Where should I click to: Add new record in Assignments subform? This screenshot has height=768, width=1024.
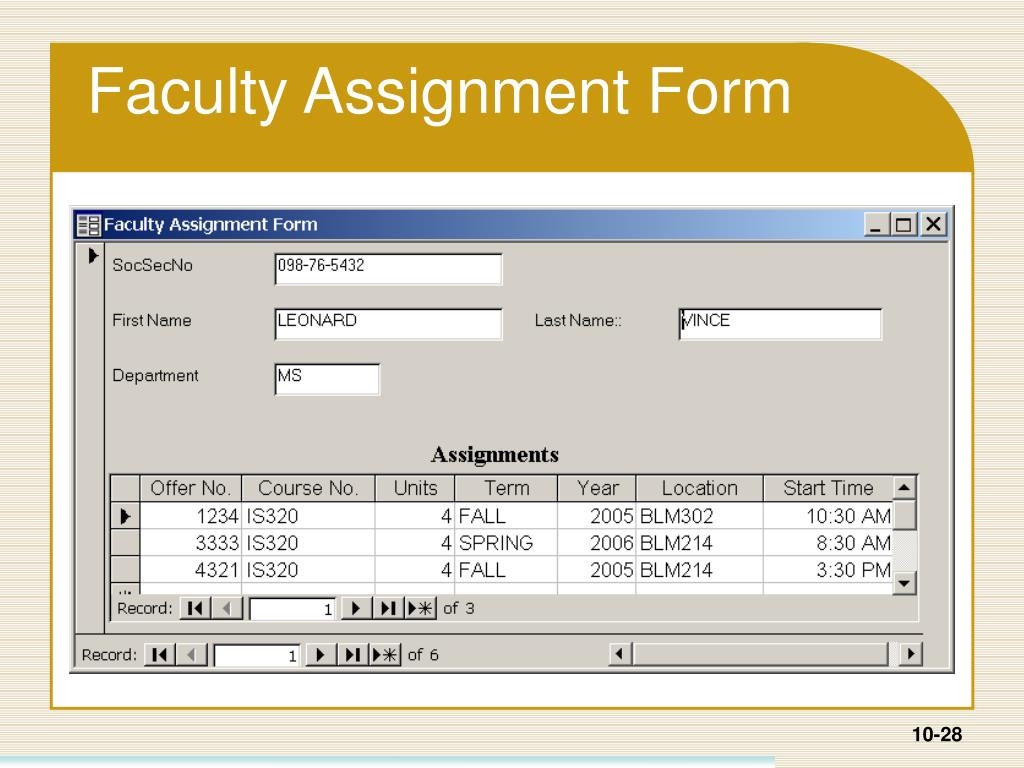click(x=420, y=609)
